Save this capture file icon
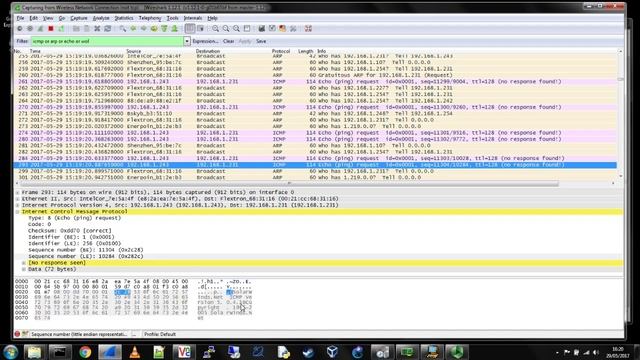This screenshot has width=640, height=360. [87, 29]
